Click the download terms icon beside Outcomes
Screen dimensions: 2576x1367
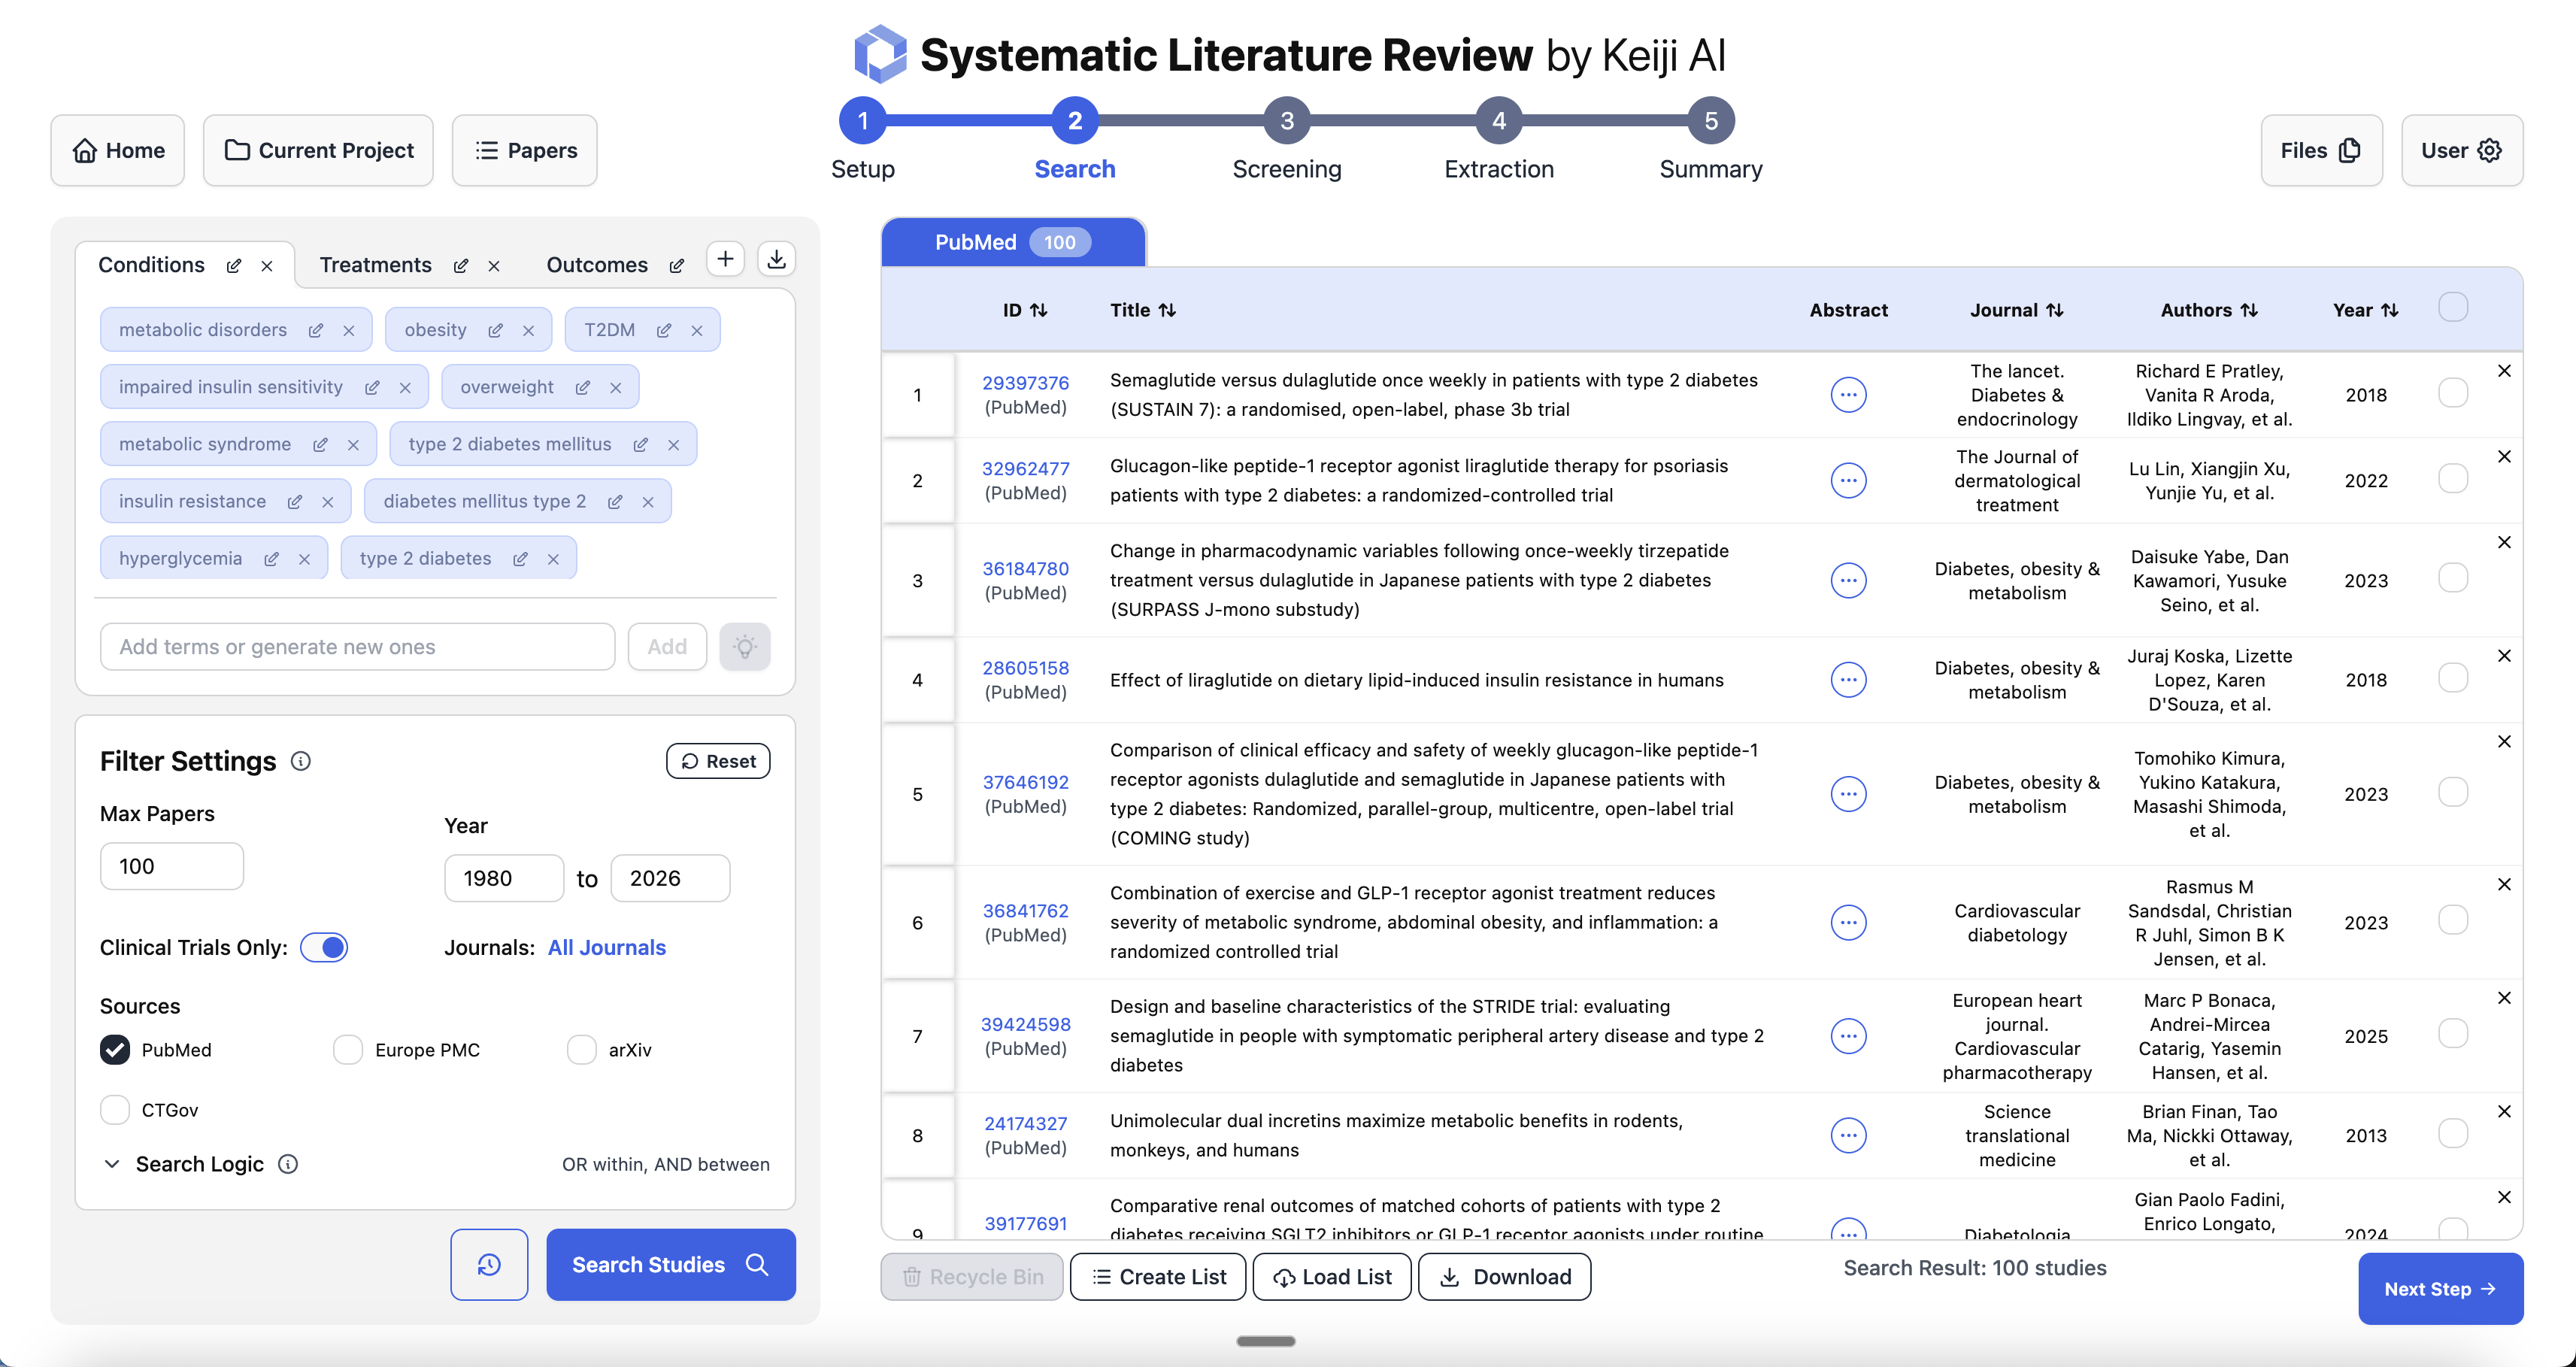[776, 259]
